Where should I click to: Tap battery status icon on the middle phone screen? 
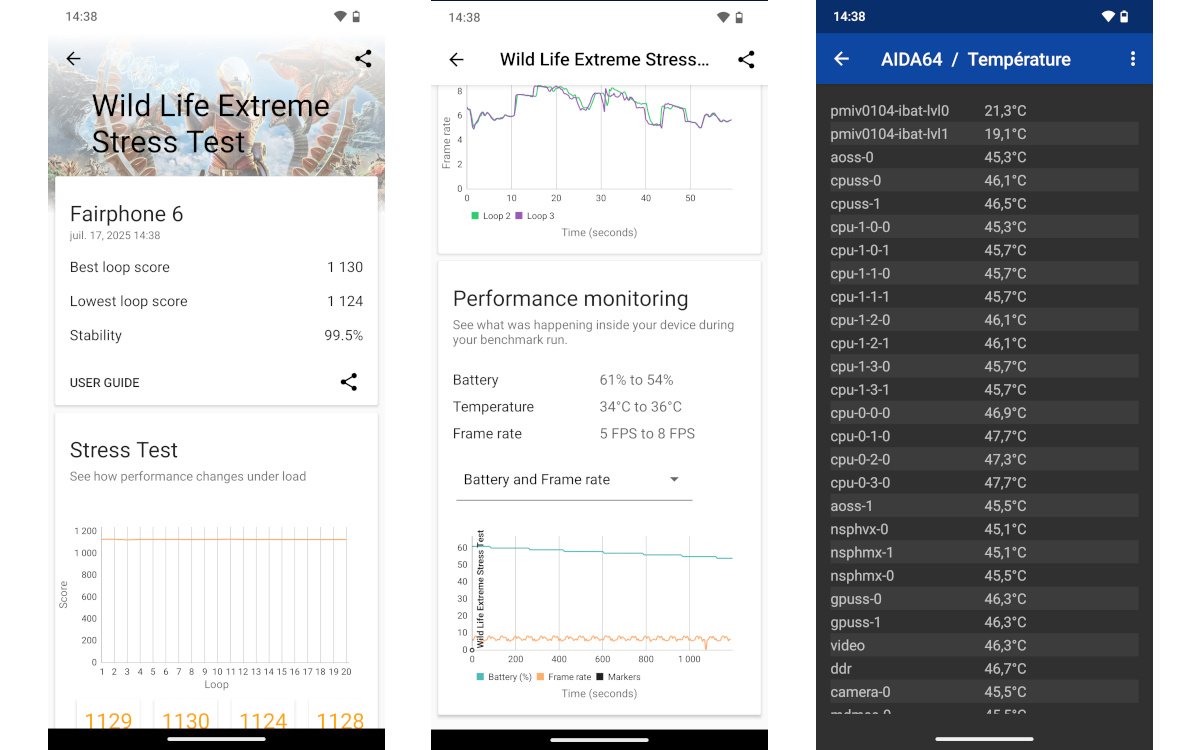(739, 17)
